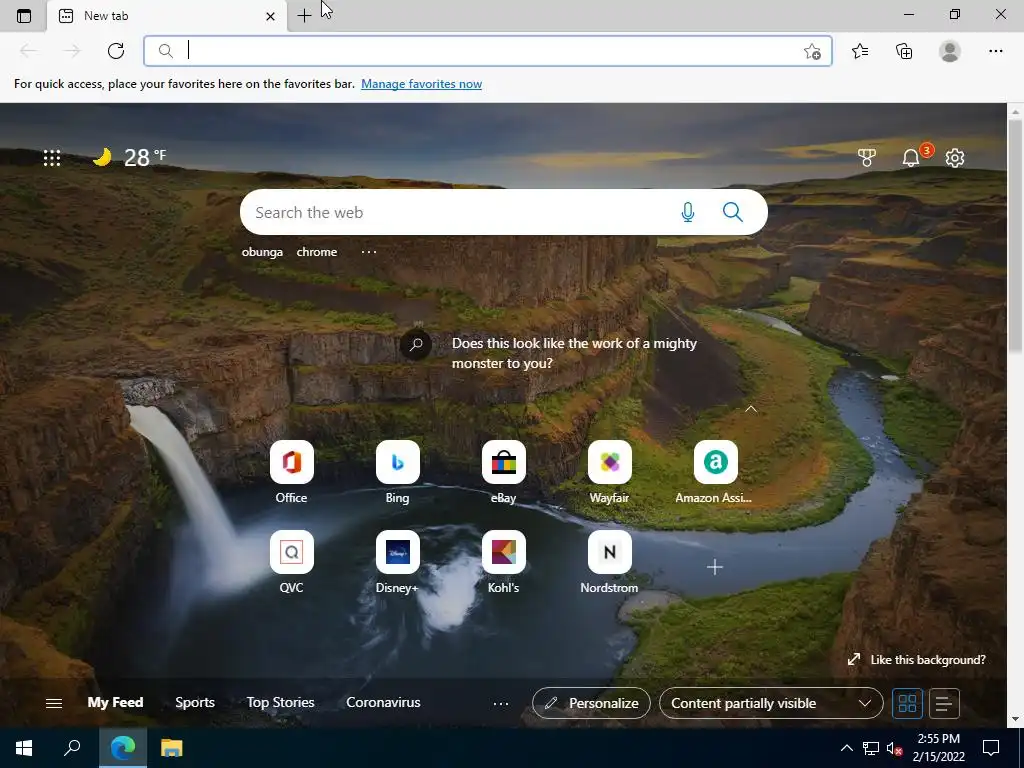Switch to Sports feed tab
1024x768 pixels.
pos(195,703)
